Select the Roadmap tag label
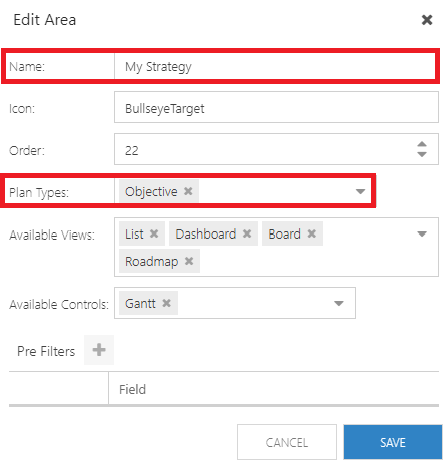The width and height of the screenshot is (448, 466). point(151,261)
